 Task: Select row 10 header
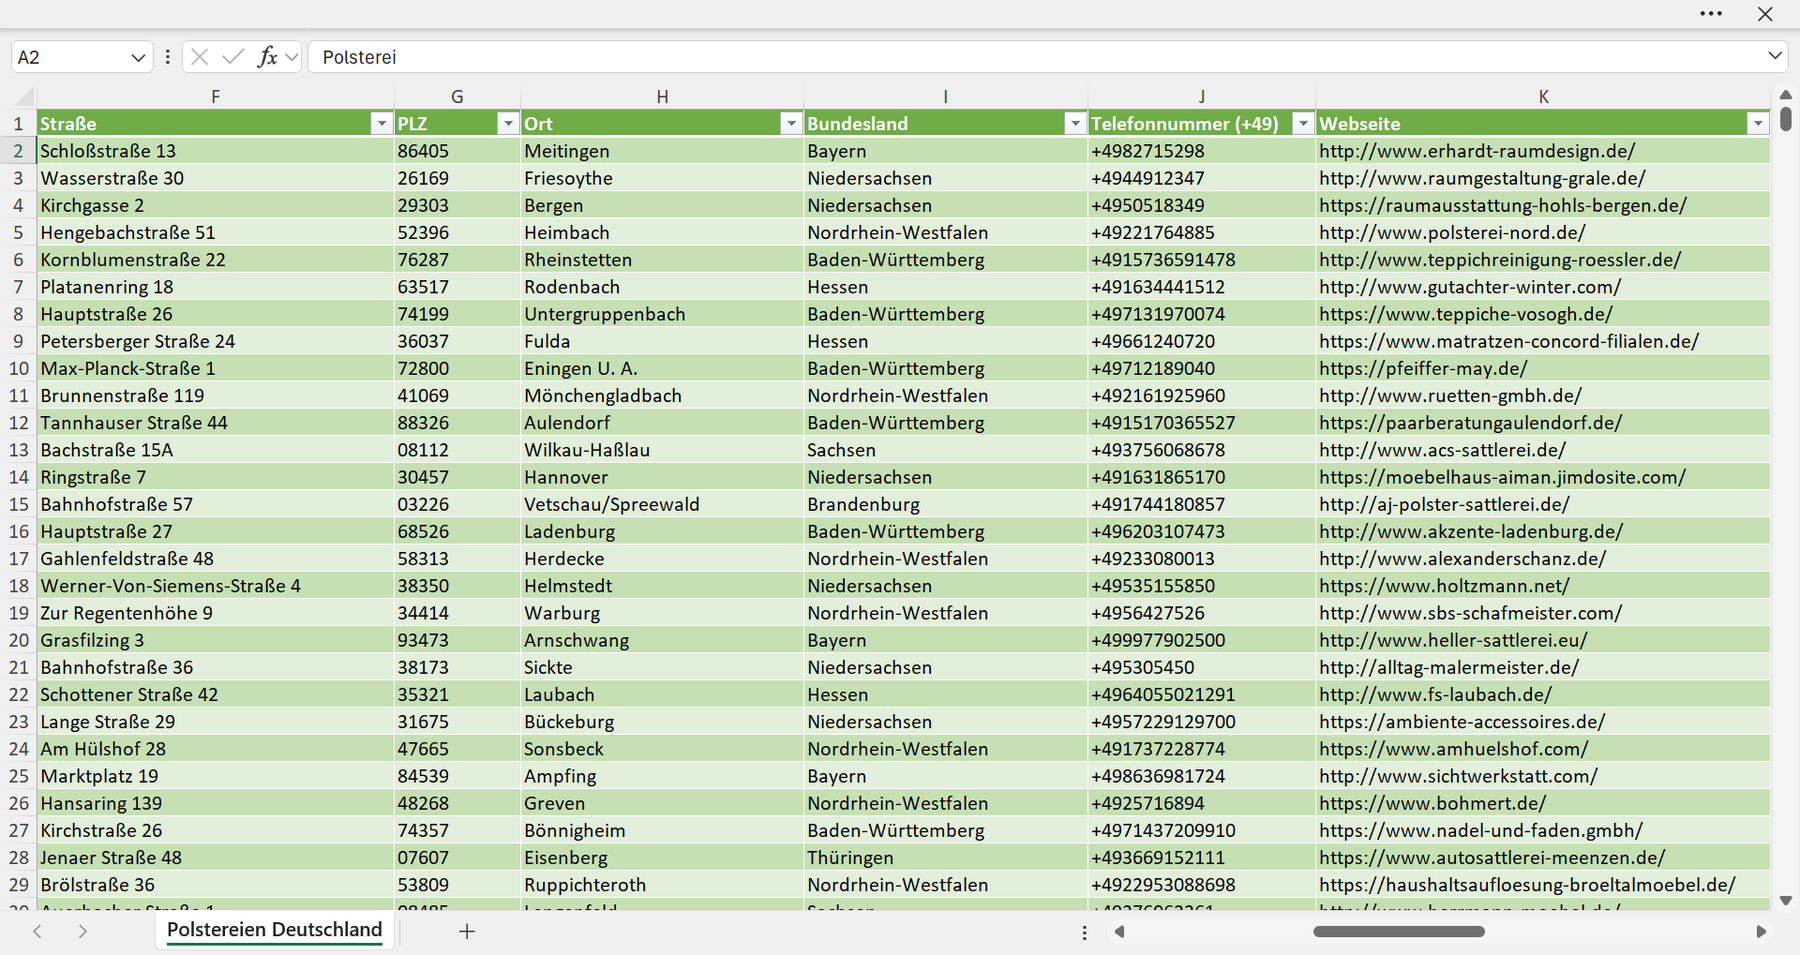coord(18,368)
